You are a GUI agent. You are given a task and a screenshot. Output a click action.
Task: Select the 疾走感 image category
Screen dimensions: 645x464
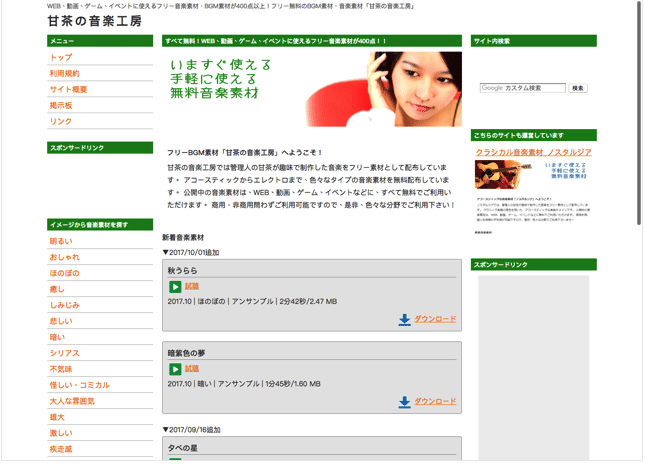61,450
